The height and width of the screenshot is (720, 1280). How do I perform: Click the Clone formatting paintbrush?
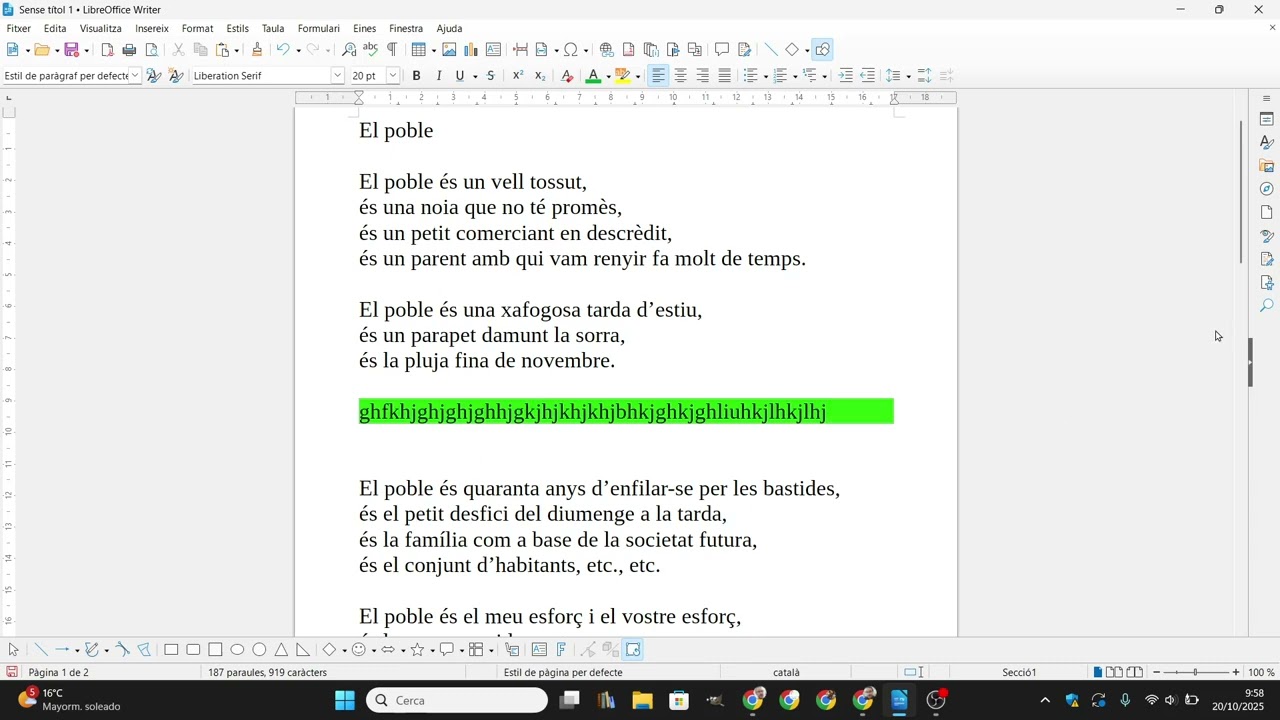[257, 49]
